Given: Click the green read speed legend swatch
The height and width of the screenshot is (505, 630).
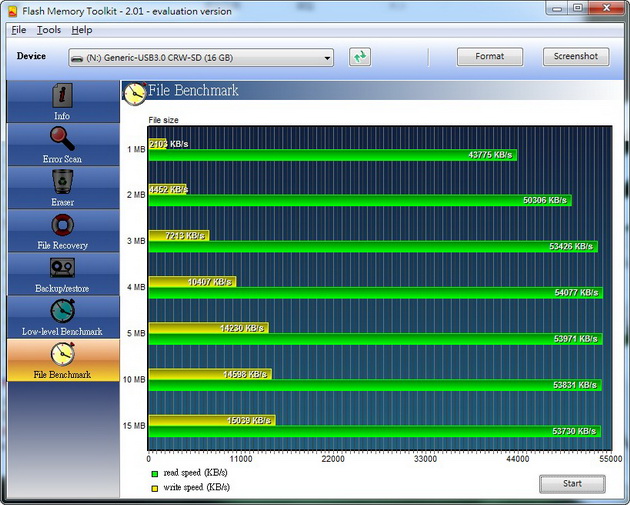Looking at the screenshot, I should coord(154,472).
